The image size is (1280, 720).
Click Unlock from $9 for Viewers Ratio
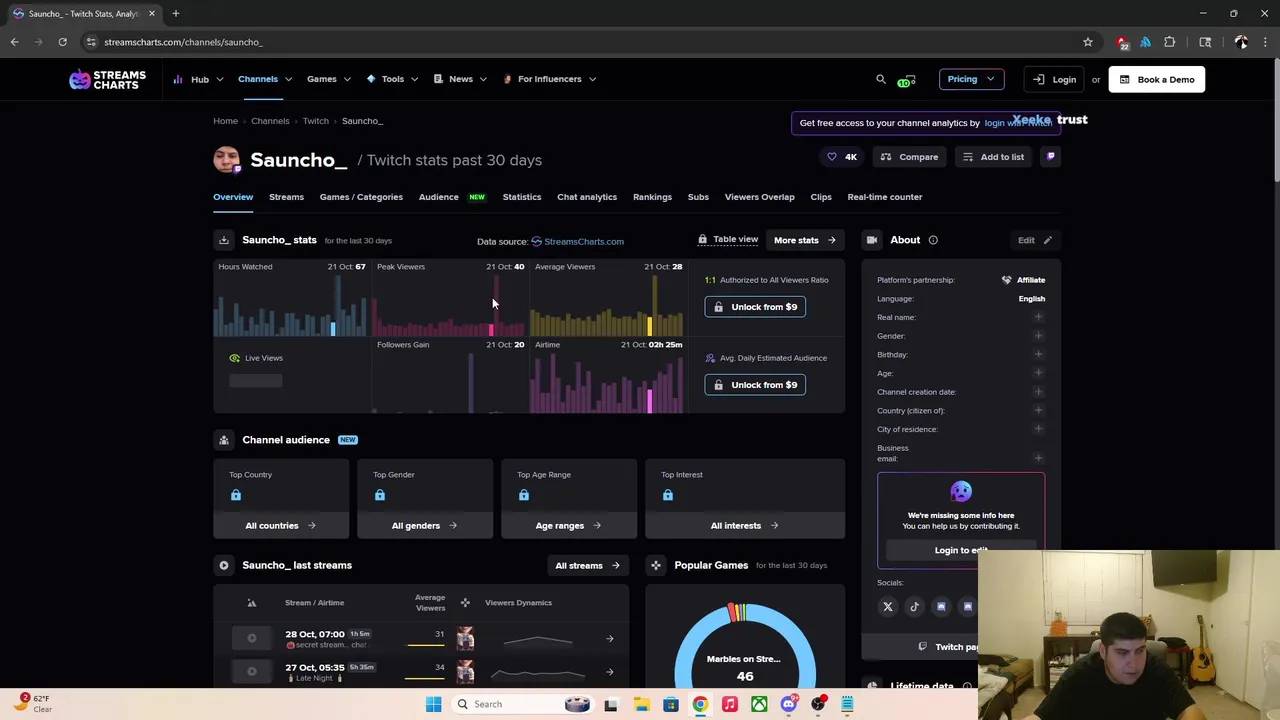[755, 307]
